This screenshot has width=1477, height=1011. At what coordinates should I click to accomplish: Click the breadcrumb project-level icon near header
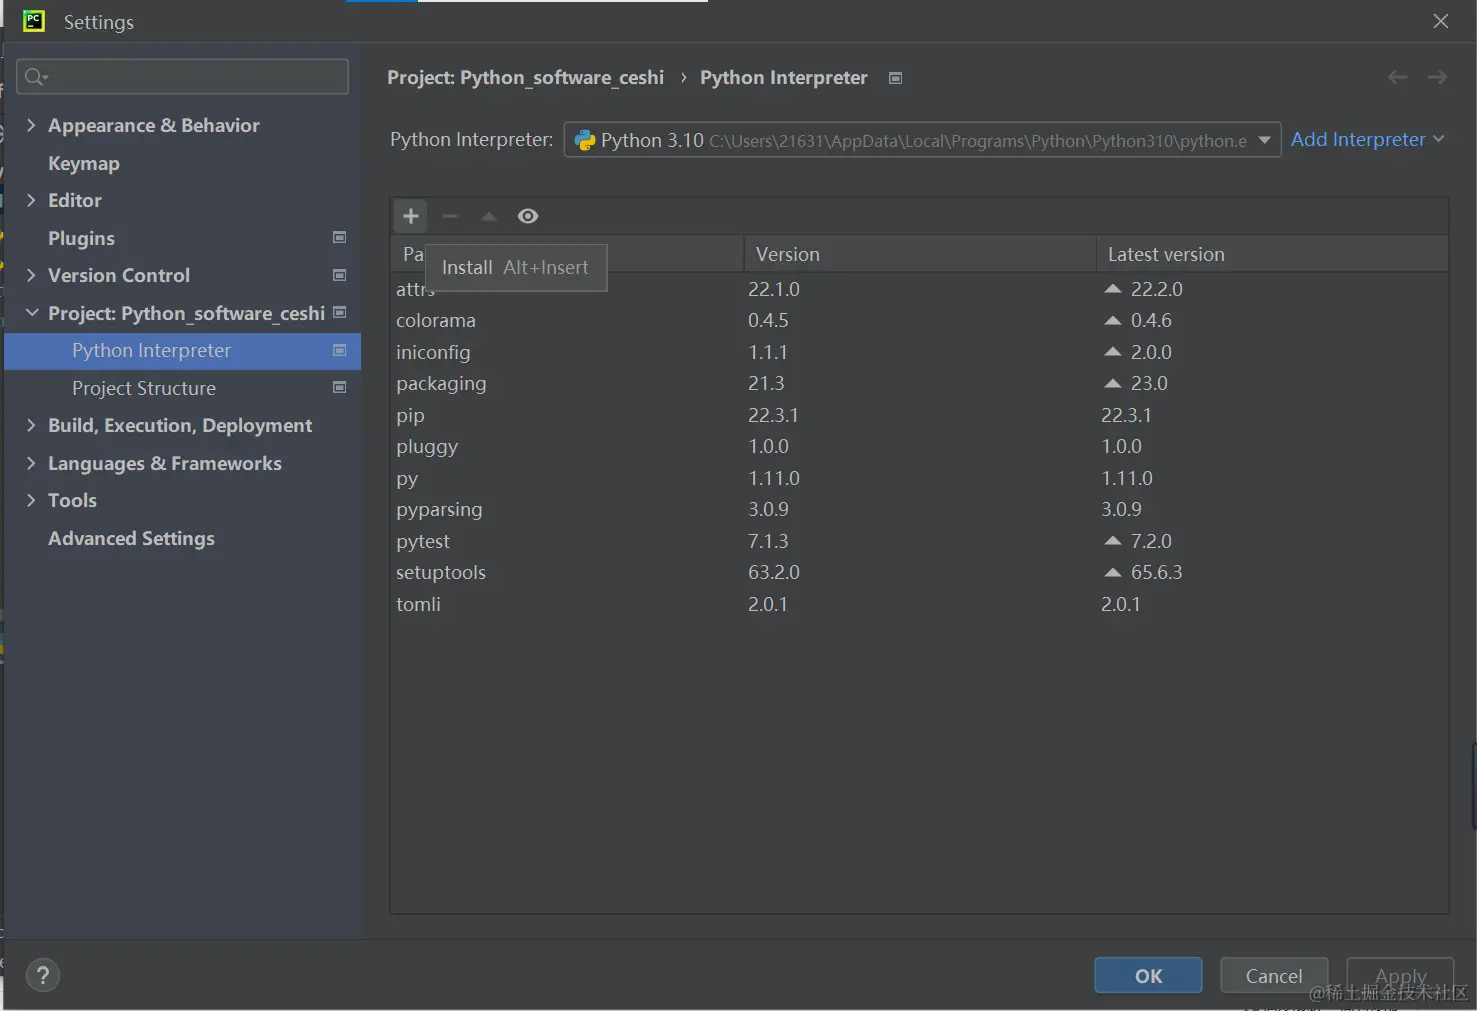tap(895, 78)
